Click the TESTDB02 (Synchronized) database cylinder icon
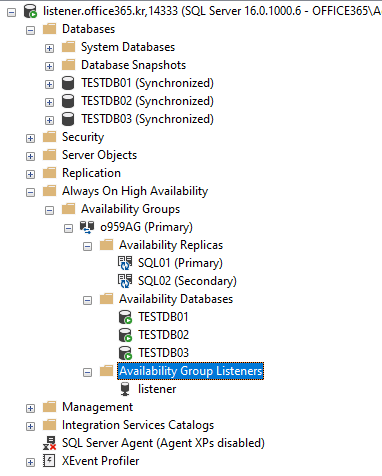The height and width of the screenshot is (476, 382). click(68, 101)
